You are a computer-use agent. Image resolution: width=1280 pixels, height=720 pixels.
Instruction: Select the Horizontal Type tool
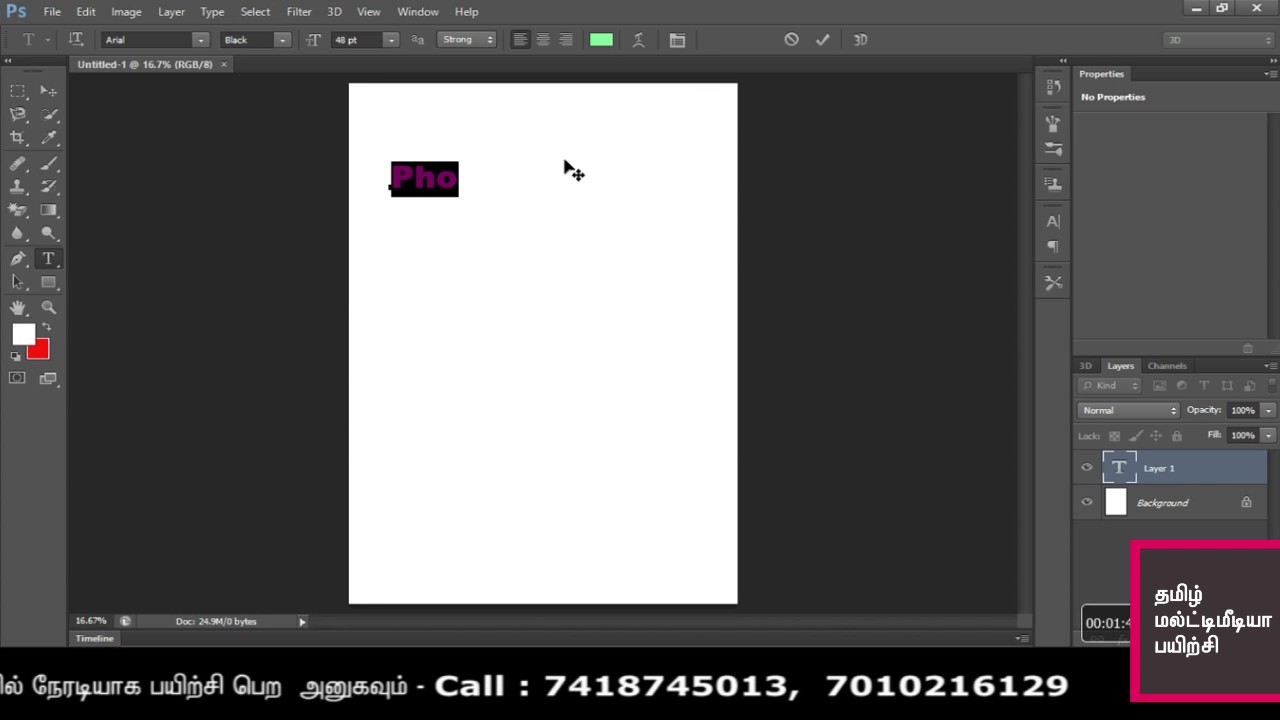48,259
